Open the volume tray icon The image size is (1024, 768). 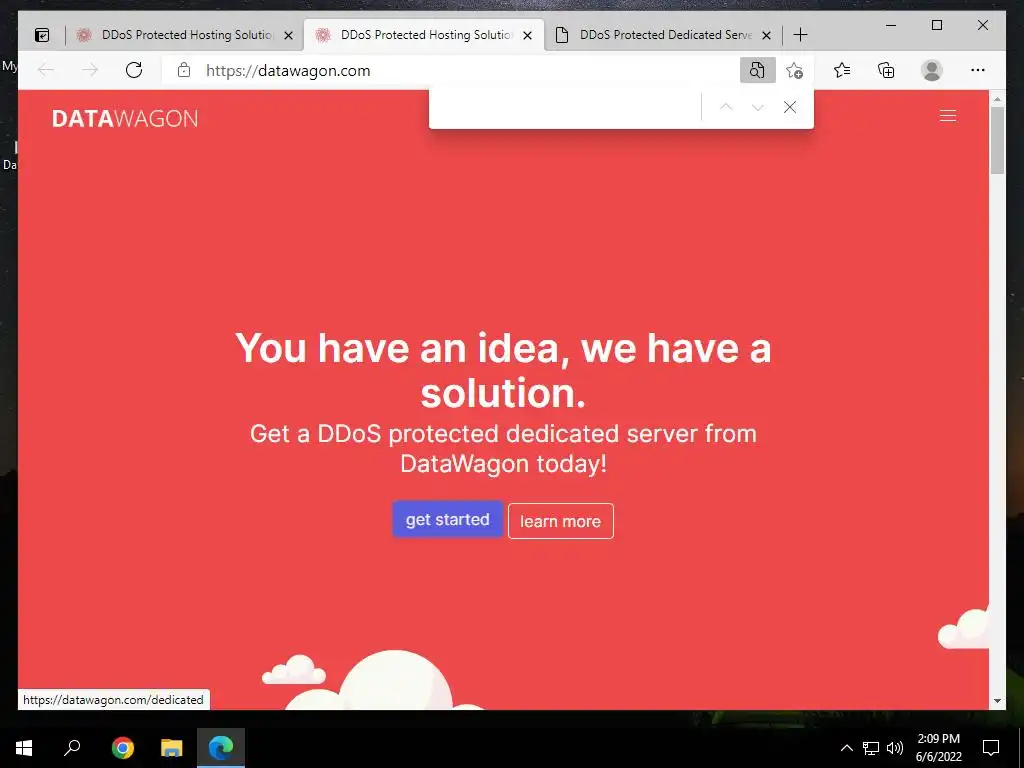coord(895,748)
